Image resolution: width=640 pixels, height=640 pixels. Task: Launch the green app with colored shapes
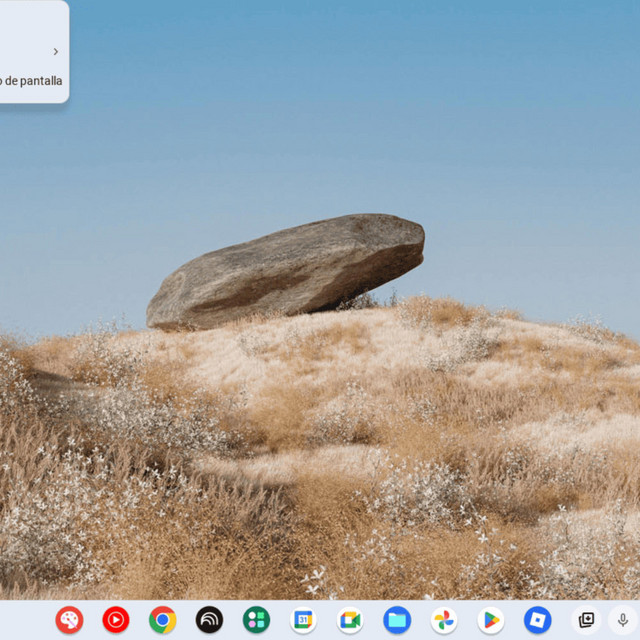[256, 620]
